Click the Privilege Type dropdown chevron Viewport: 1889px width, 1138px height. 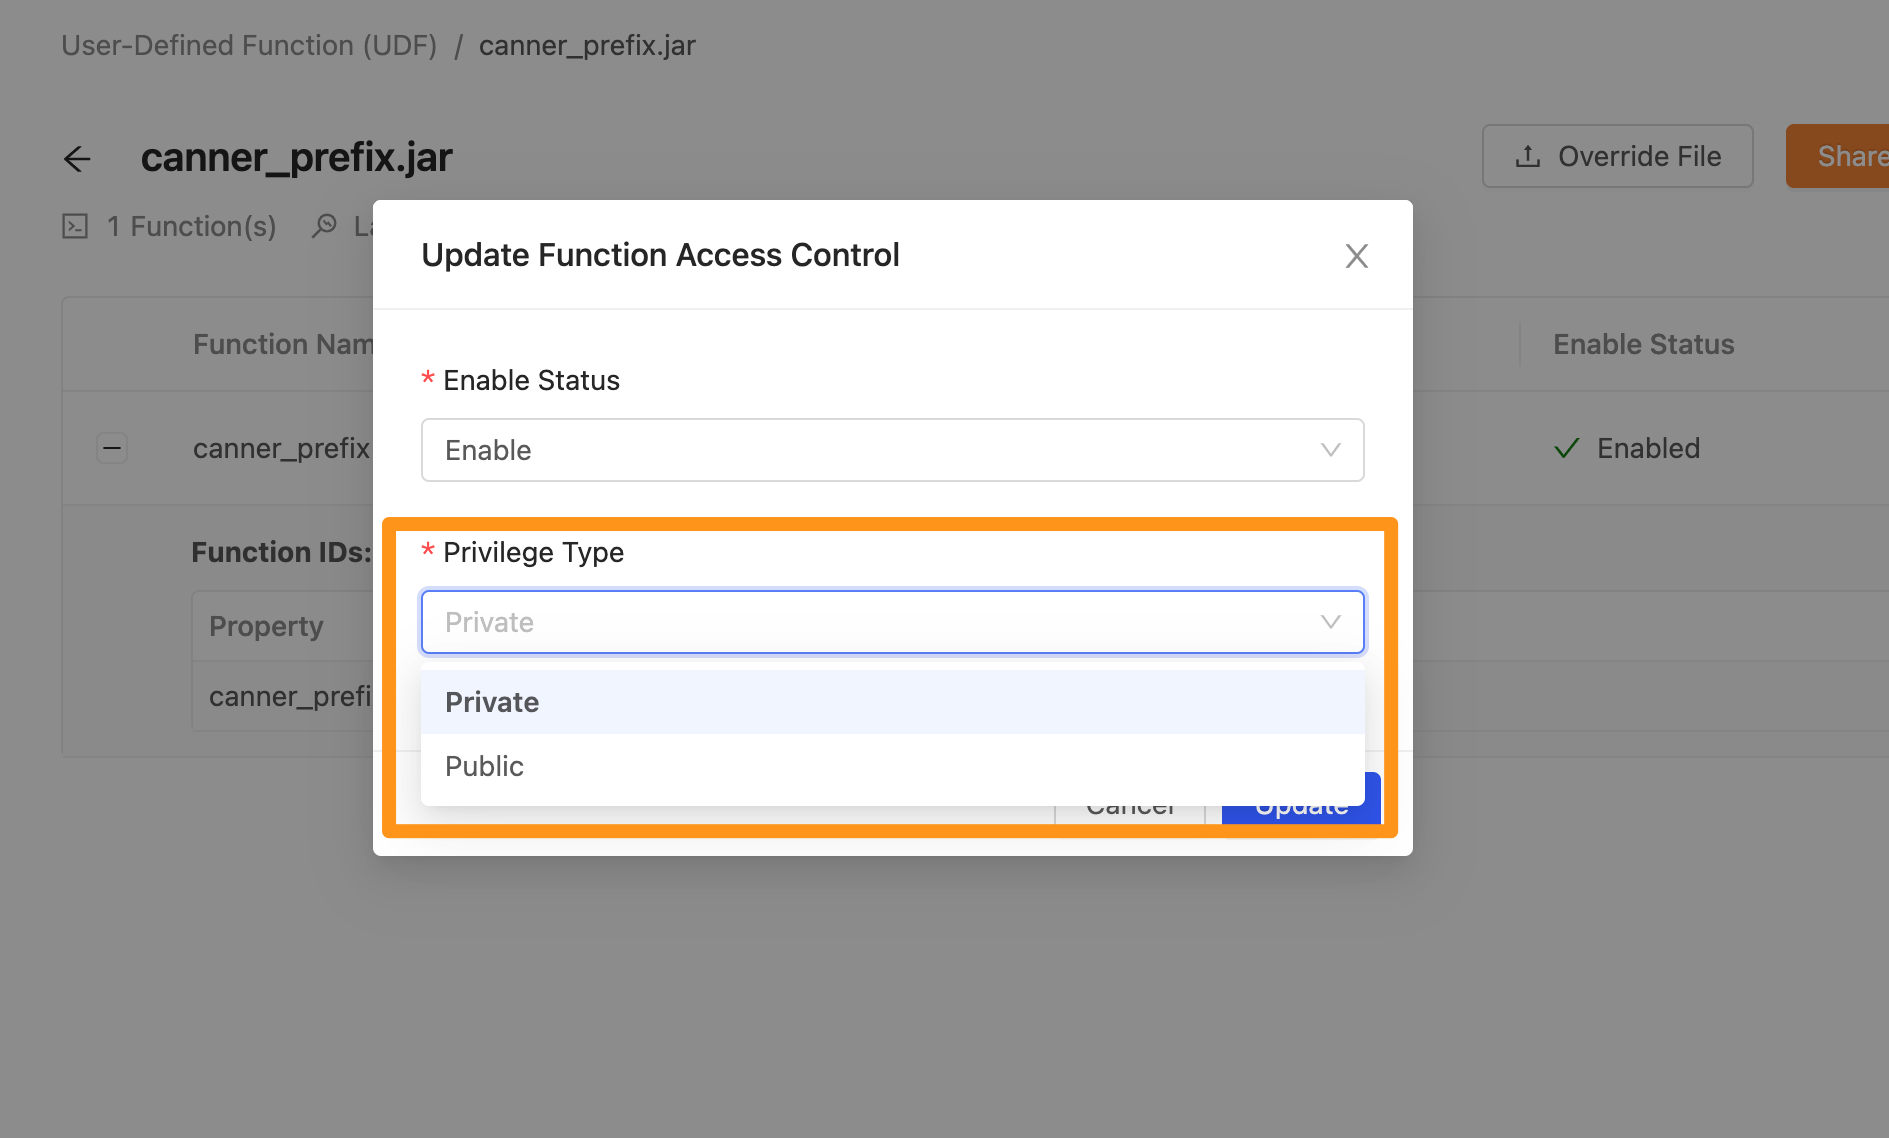[x=1330, y=622]
